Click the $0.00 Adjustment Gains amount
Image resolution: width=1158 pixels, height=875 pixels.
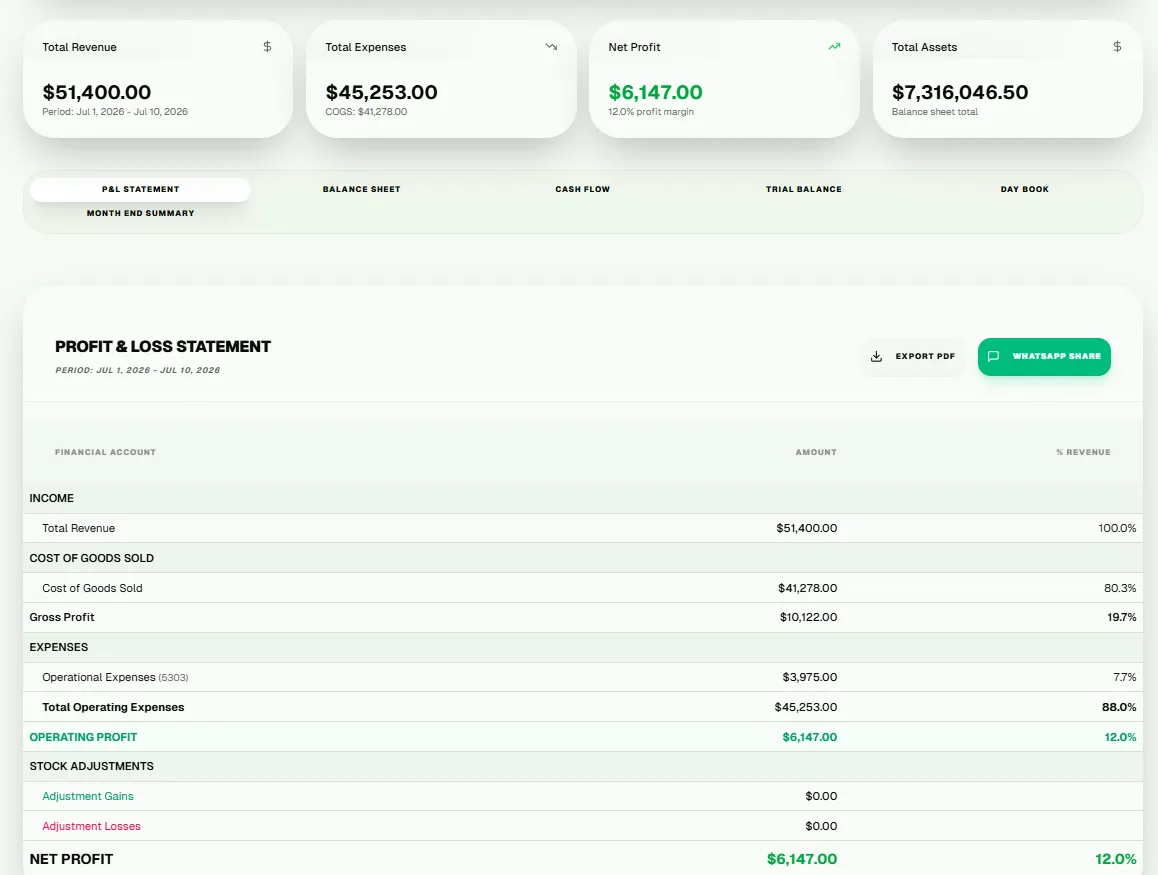tap(821, 796)
